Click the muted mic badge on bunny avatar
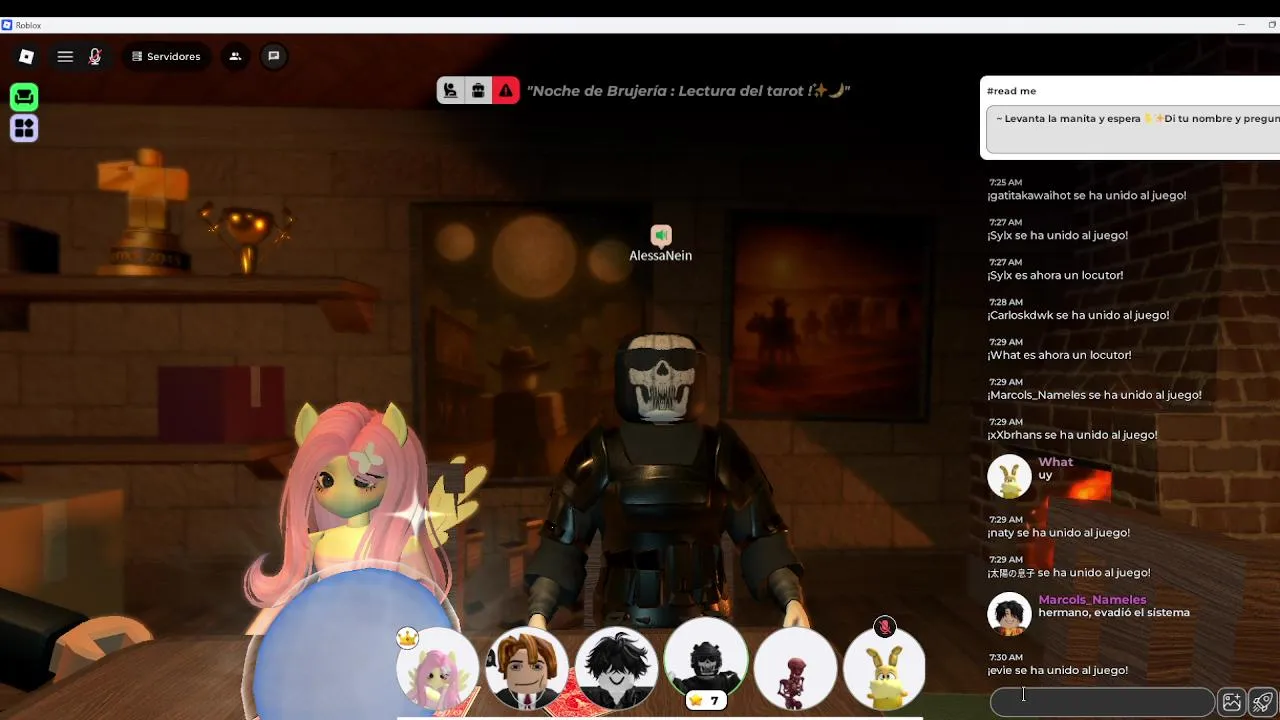 tap(884, 627)
